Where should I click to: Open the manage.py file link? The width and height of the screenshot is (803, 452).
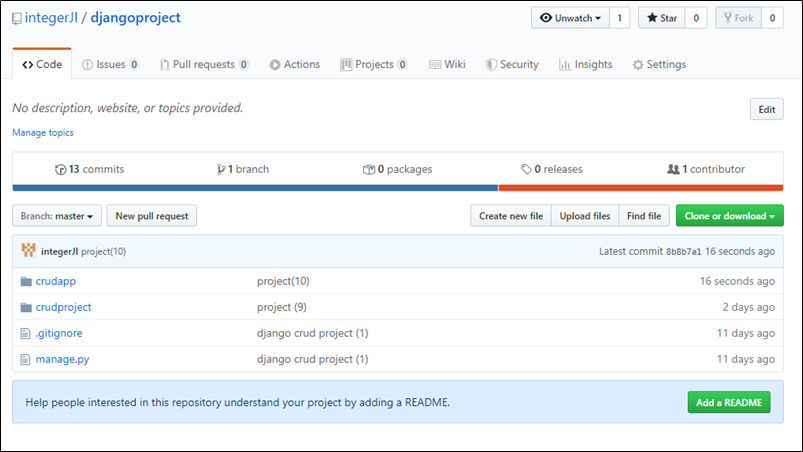click(62, 359)
